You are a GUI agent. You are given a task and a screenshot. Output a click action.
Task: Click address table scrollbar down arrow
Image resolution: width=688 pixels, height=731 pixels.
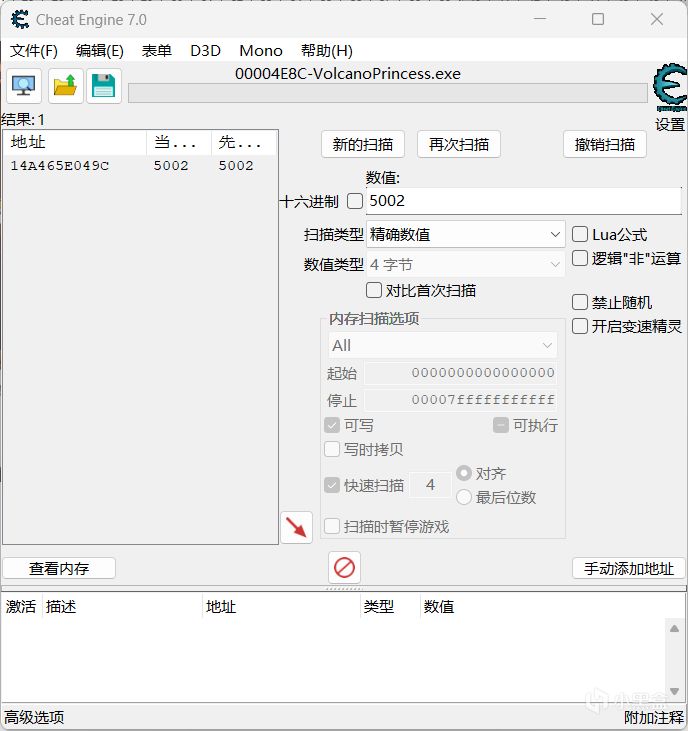click(x=674, y=691)
